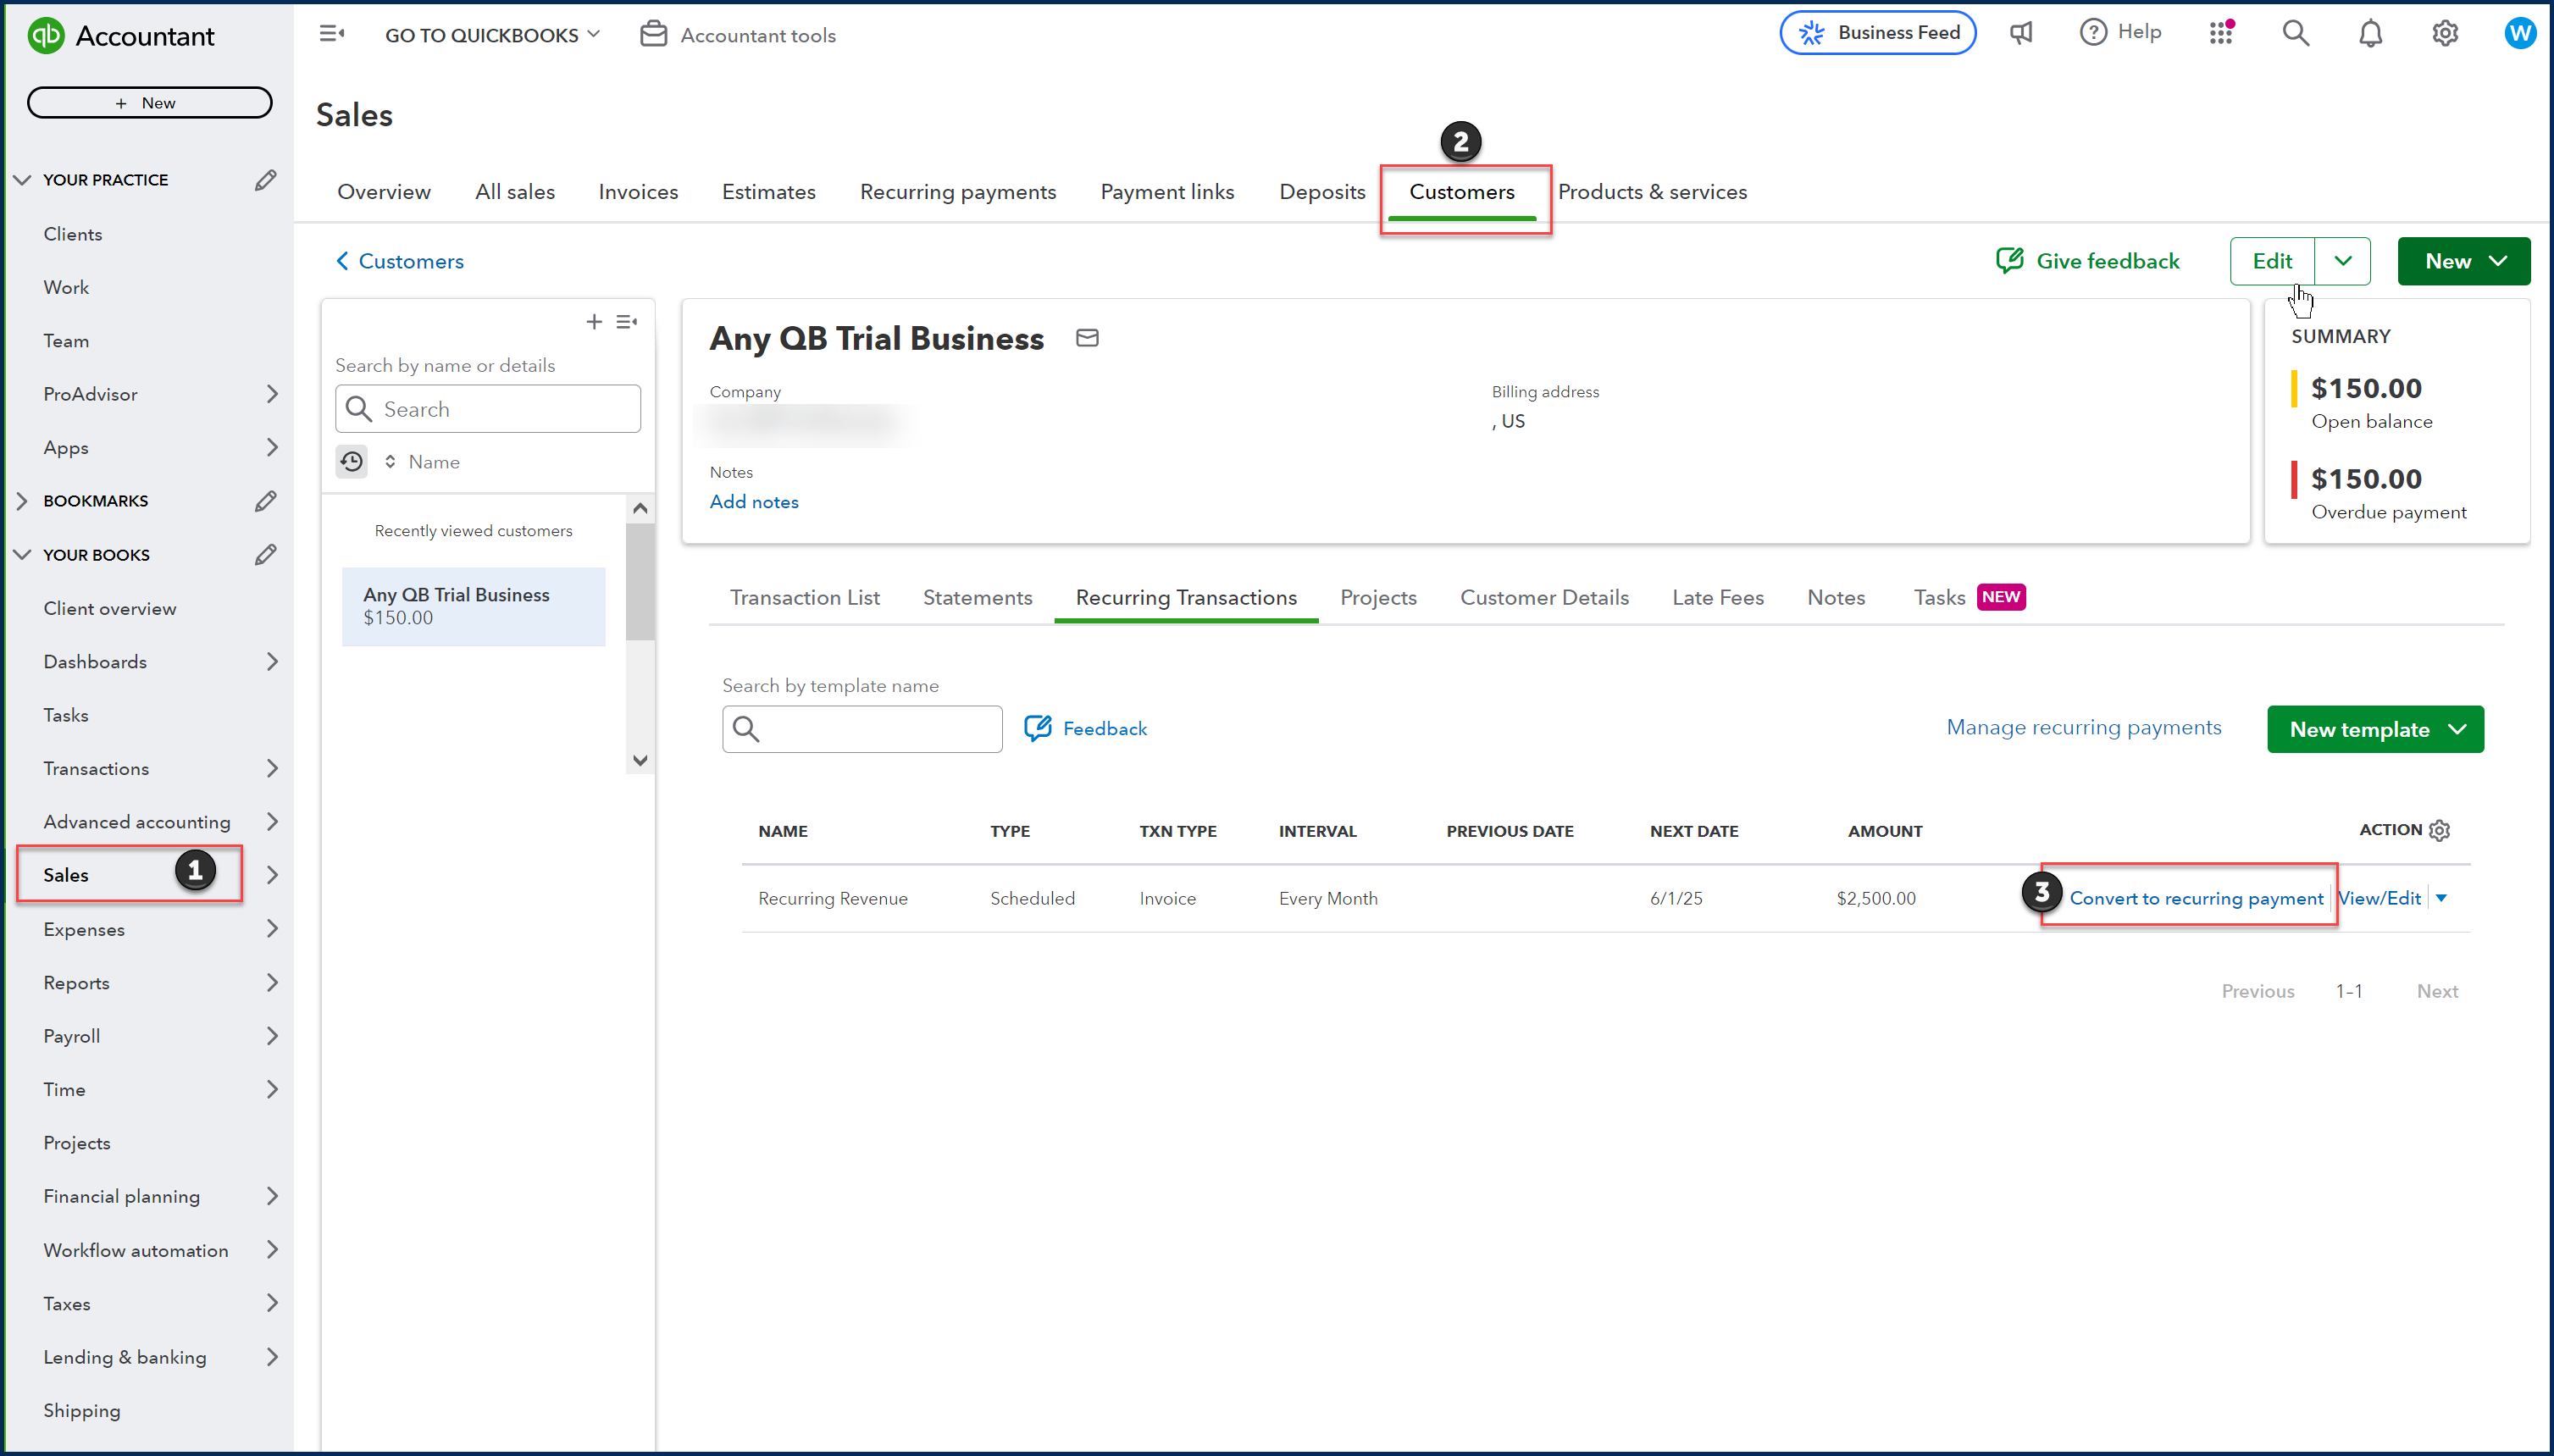Add a new customer with plus icon
The height and width of the screenshot is (1456, 2554).
(x=593, y=321)
